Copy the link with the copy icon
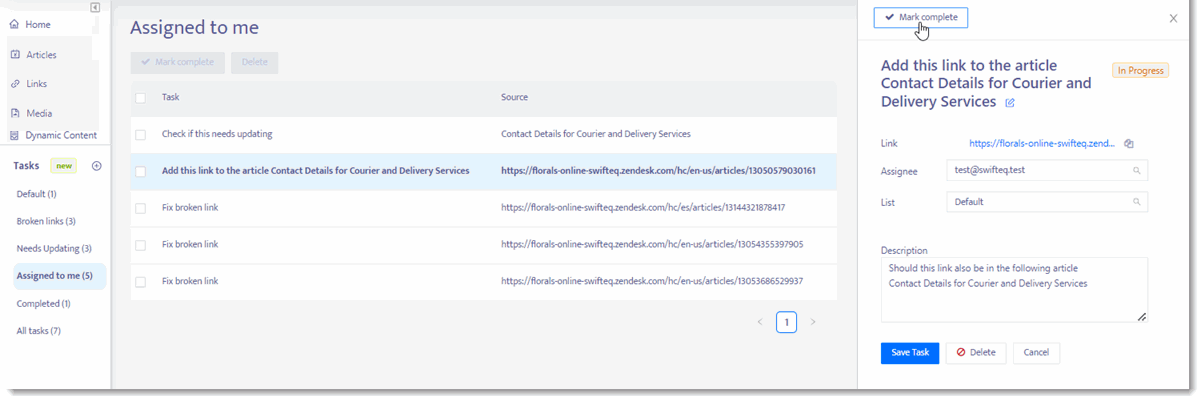 pyautogui.click(x=1128, y=144)
